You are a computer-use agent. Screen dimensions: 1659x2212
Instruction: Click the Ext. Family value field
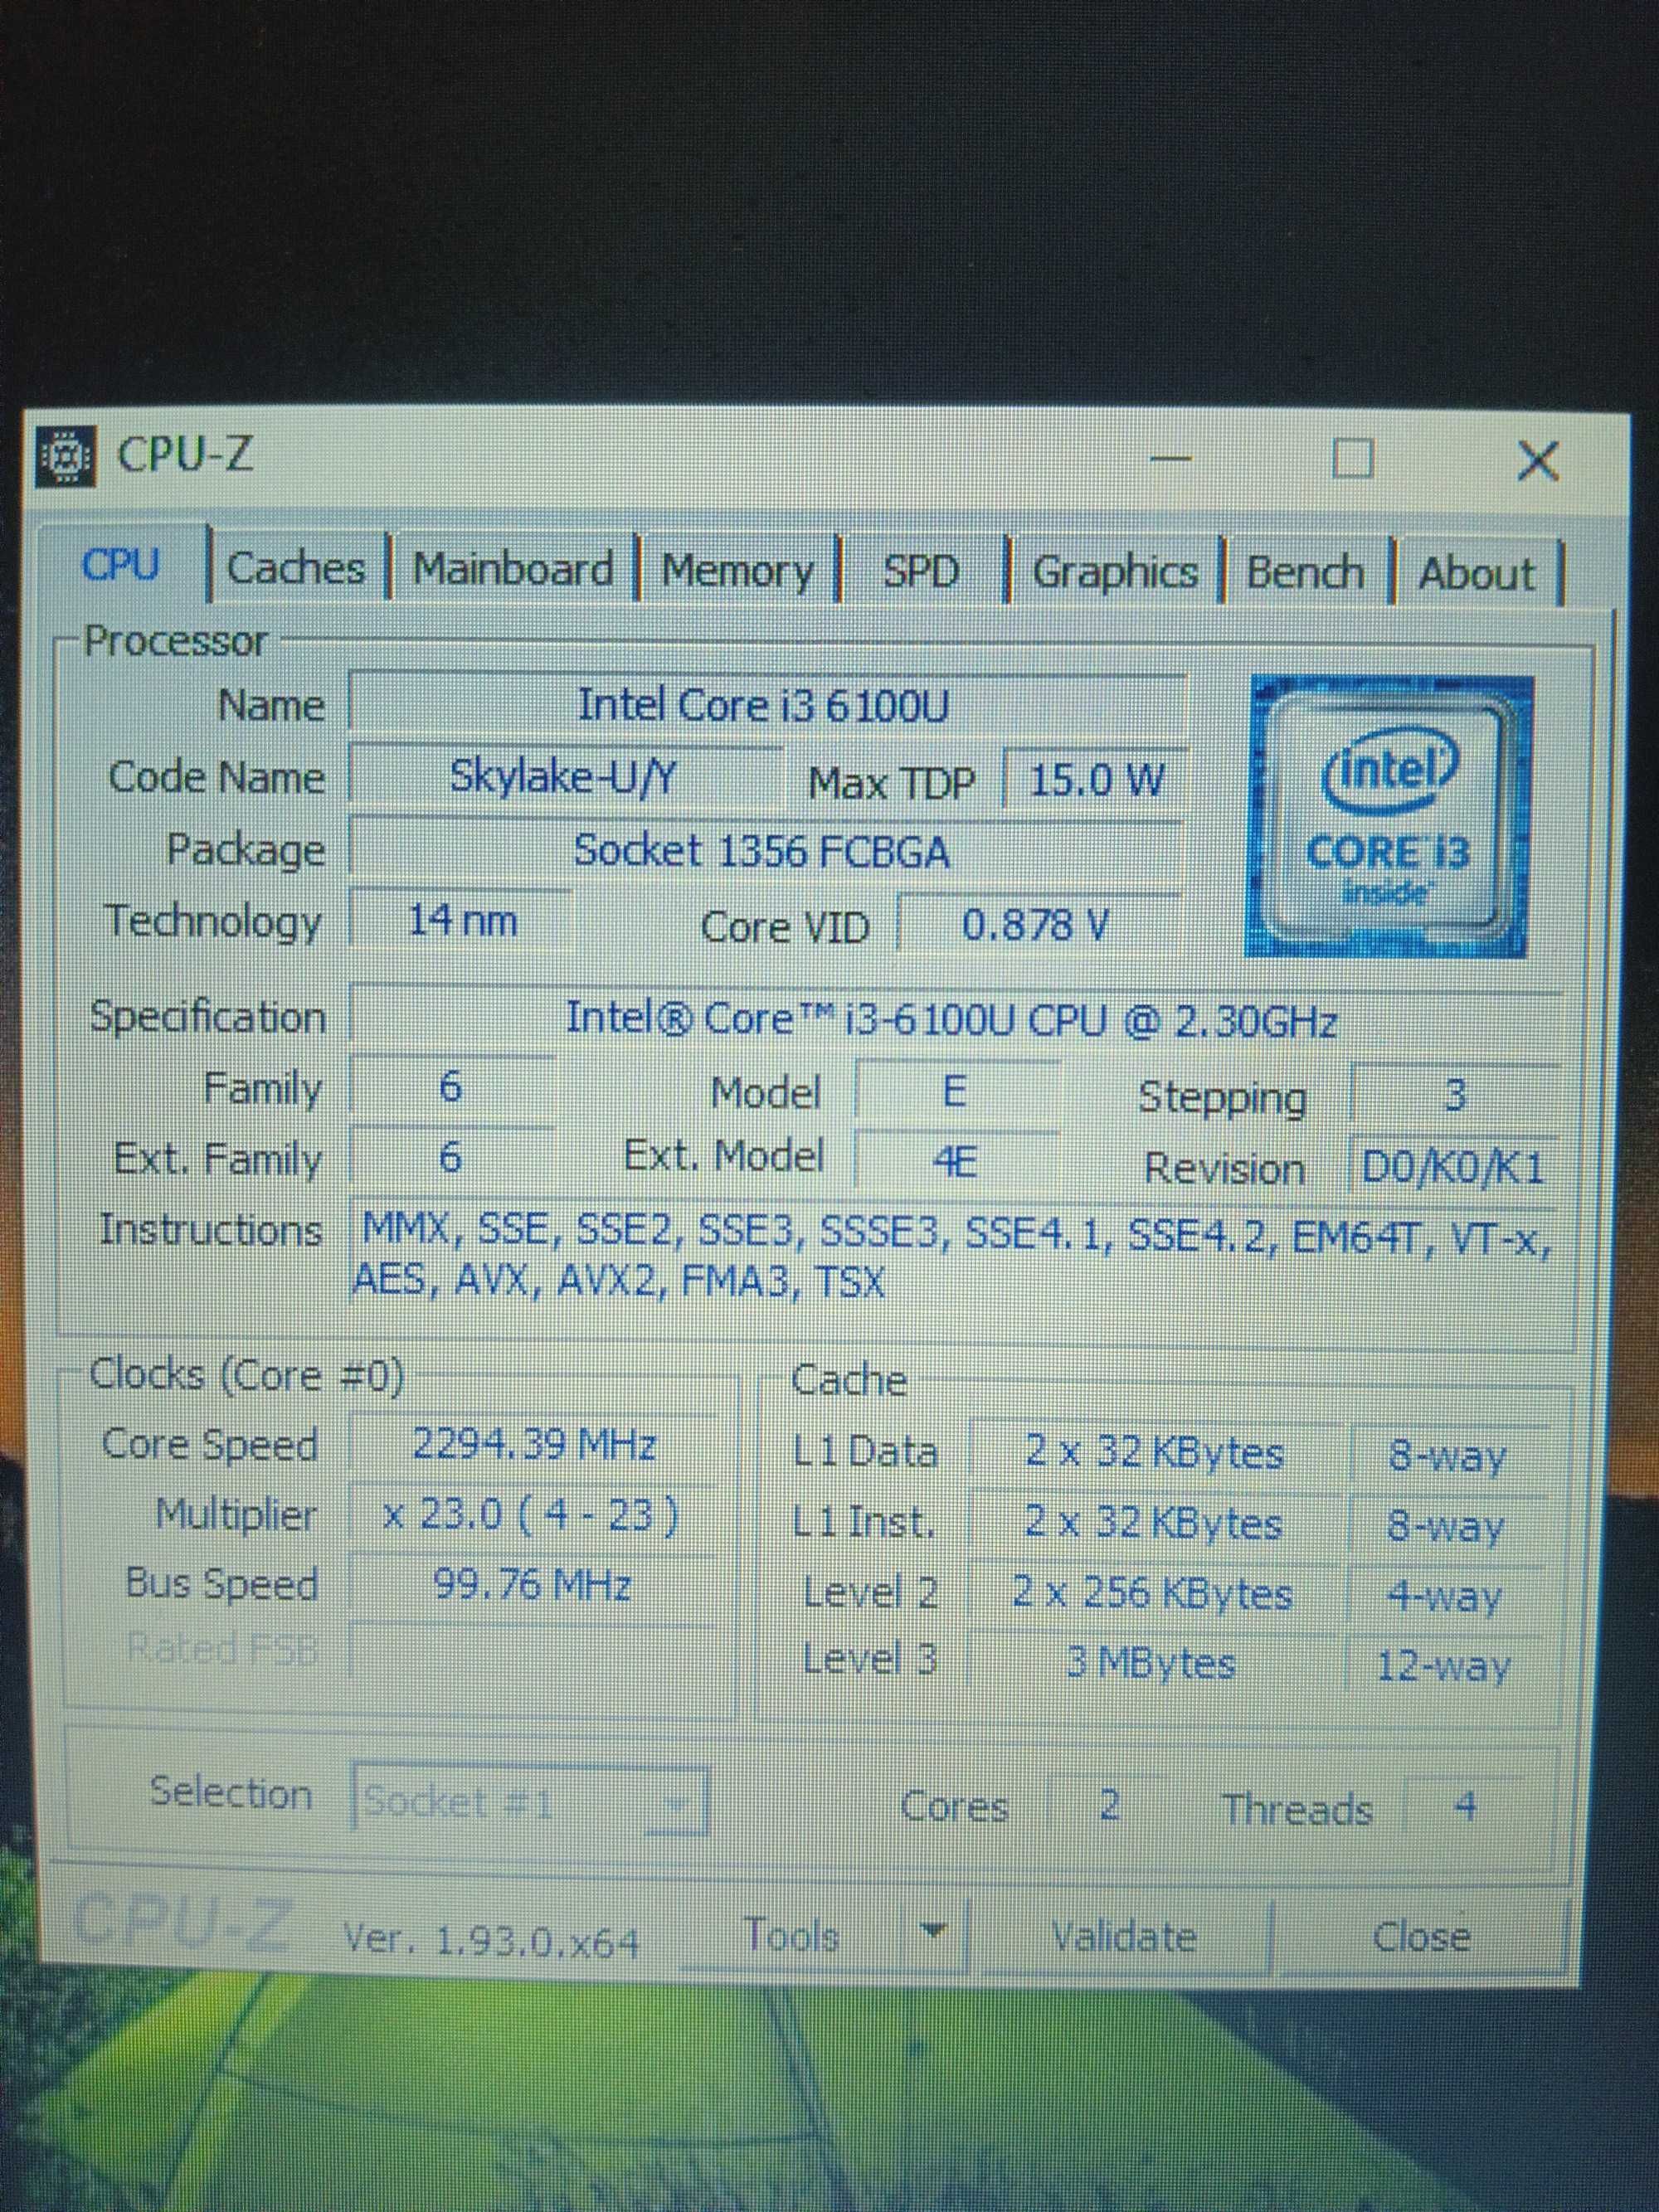pos(451,1157)
